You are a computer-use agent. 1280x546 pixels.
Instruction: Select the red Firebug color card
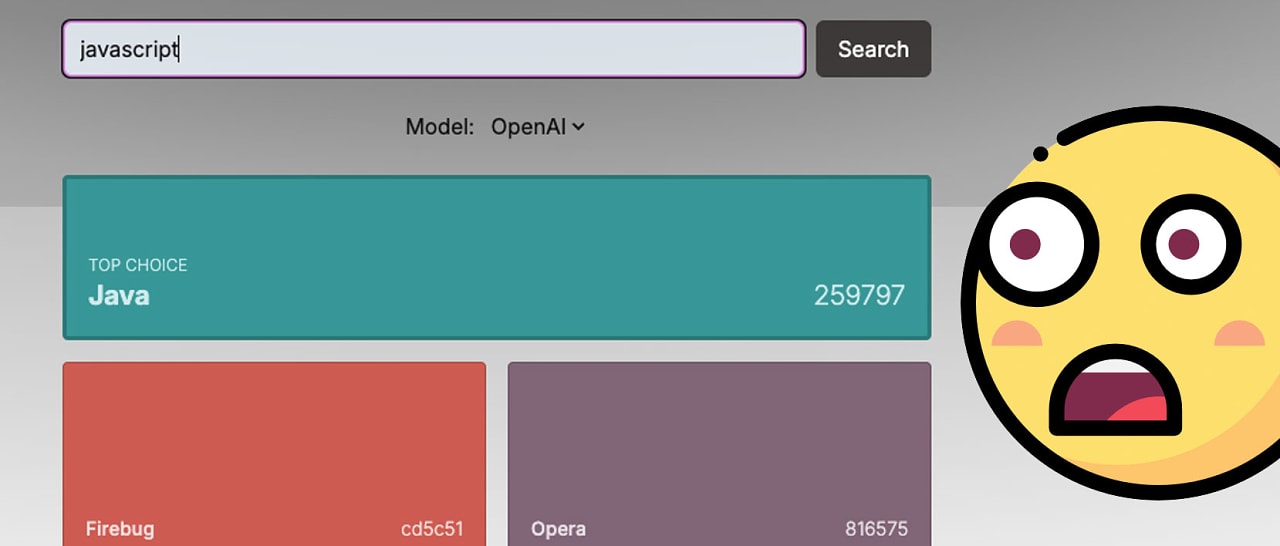(x=274, y=454)
